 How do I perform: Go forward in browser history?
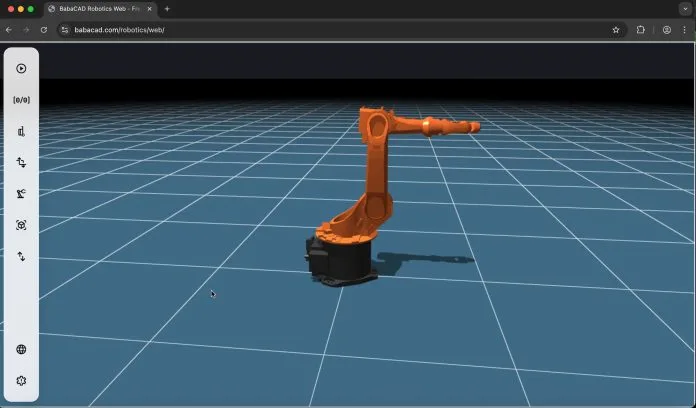(26, 30)
